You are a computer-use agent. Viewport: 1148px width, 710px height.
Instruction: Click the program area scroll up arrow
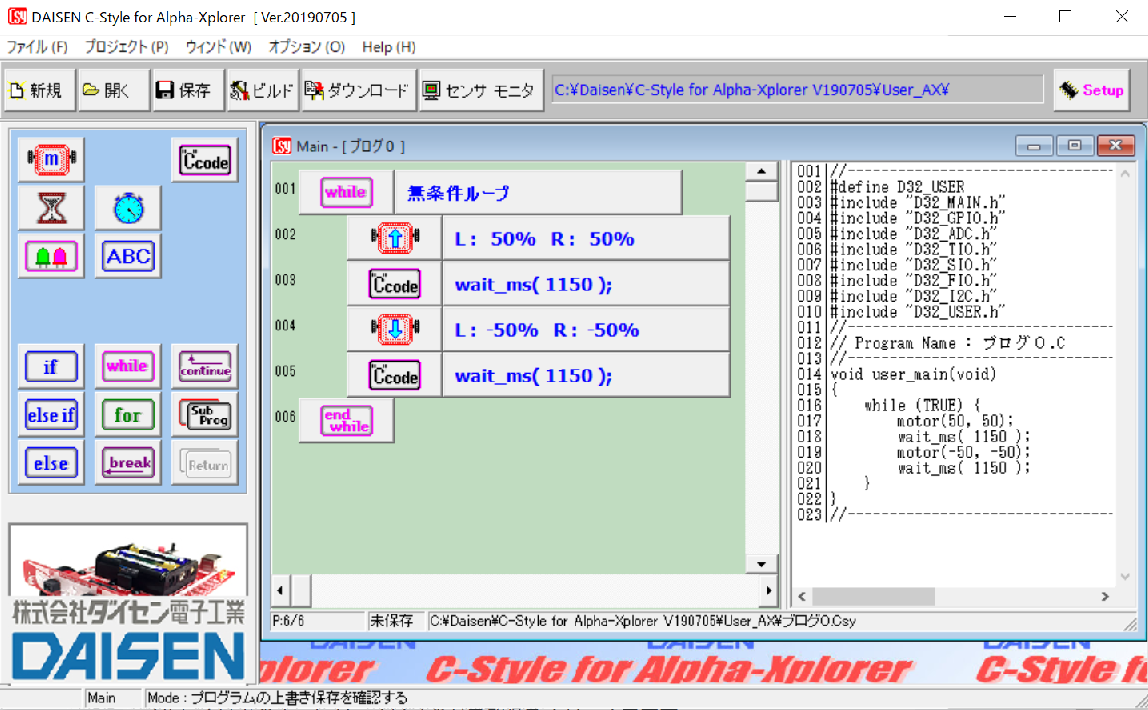[x=761, y=171]
